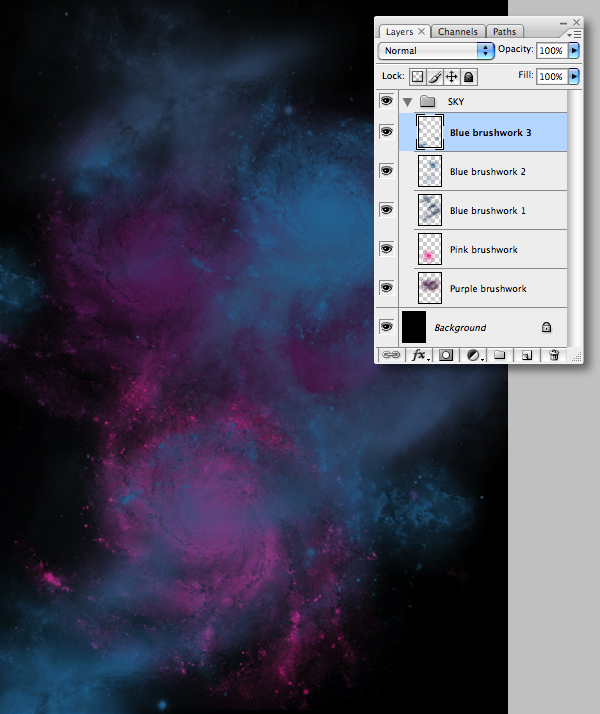The image size is (600, 714).
Task: Select the "Pink brushwork" layer name
Action: pos(483,250)
